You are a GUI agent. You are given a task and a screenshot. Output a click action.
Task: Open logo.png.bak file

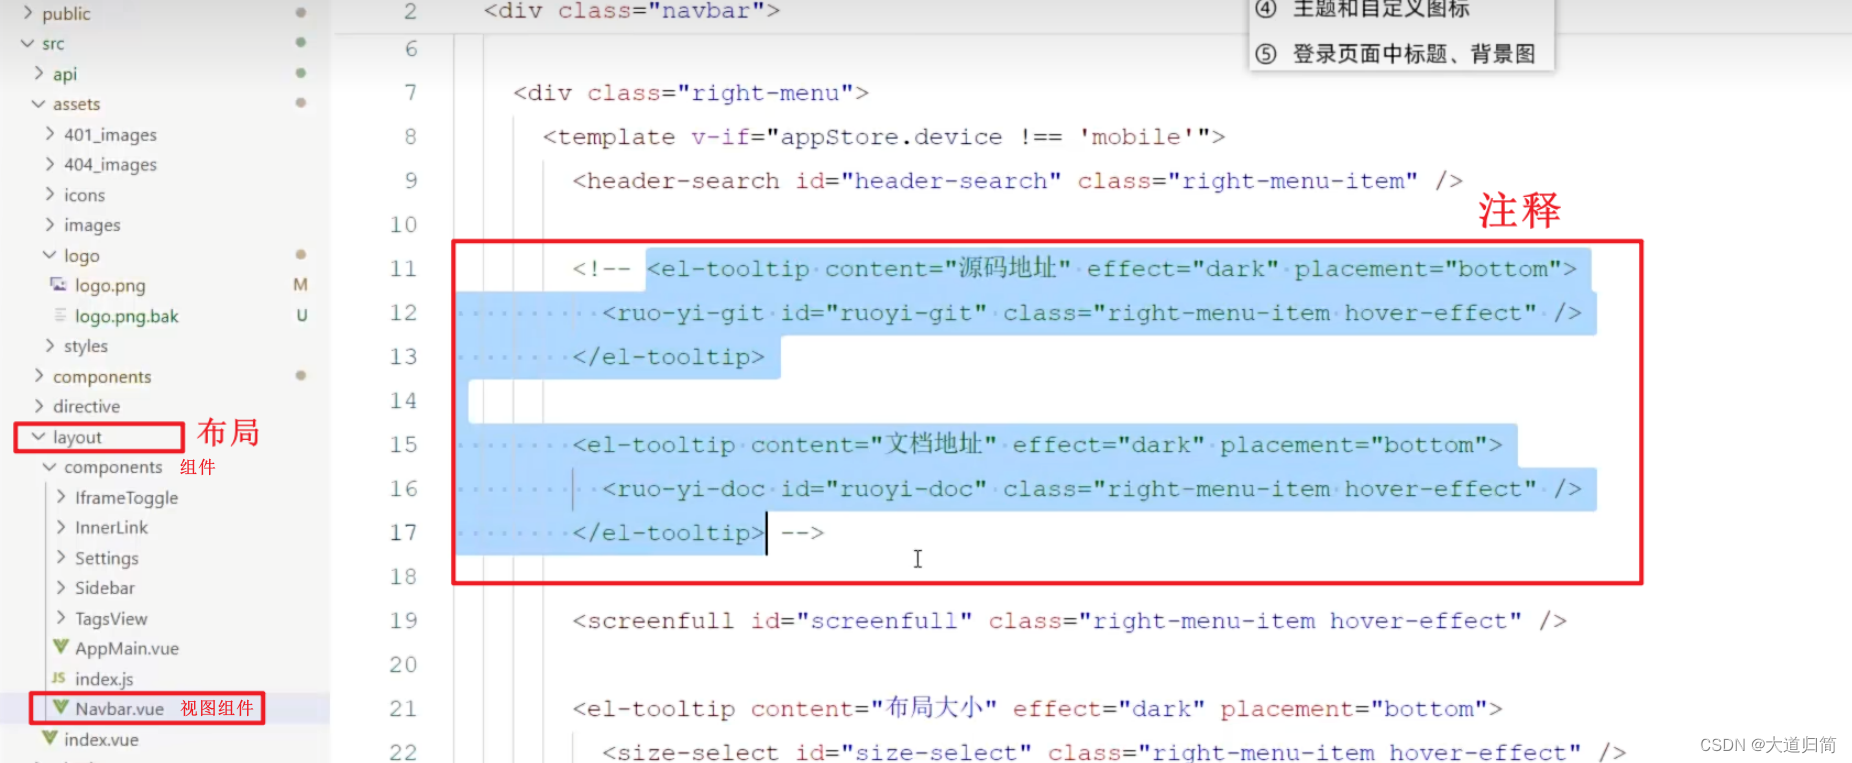[x=126, y=316]
